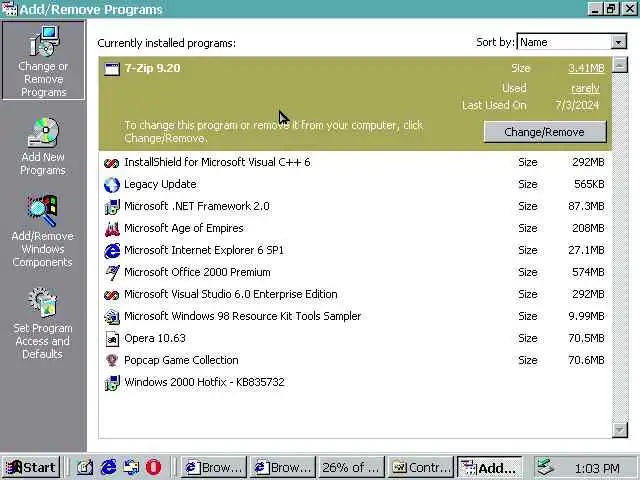Image resolution: width=640 pixels, height=480 pixels.
Task: Click the first quick launch notepad icon
Action: point(85,467)
